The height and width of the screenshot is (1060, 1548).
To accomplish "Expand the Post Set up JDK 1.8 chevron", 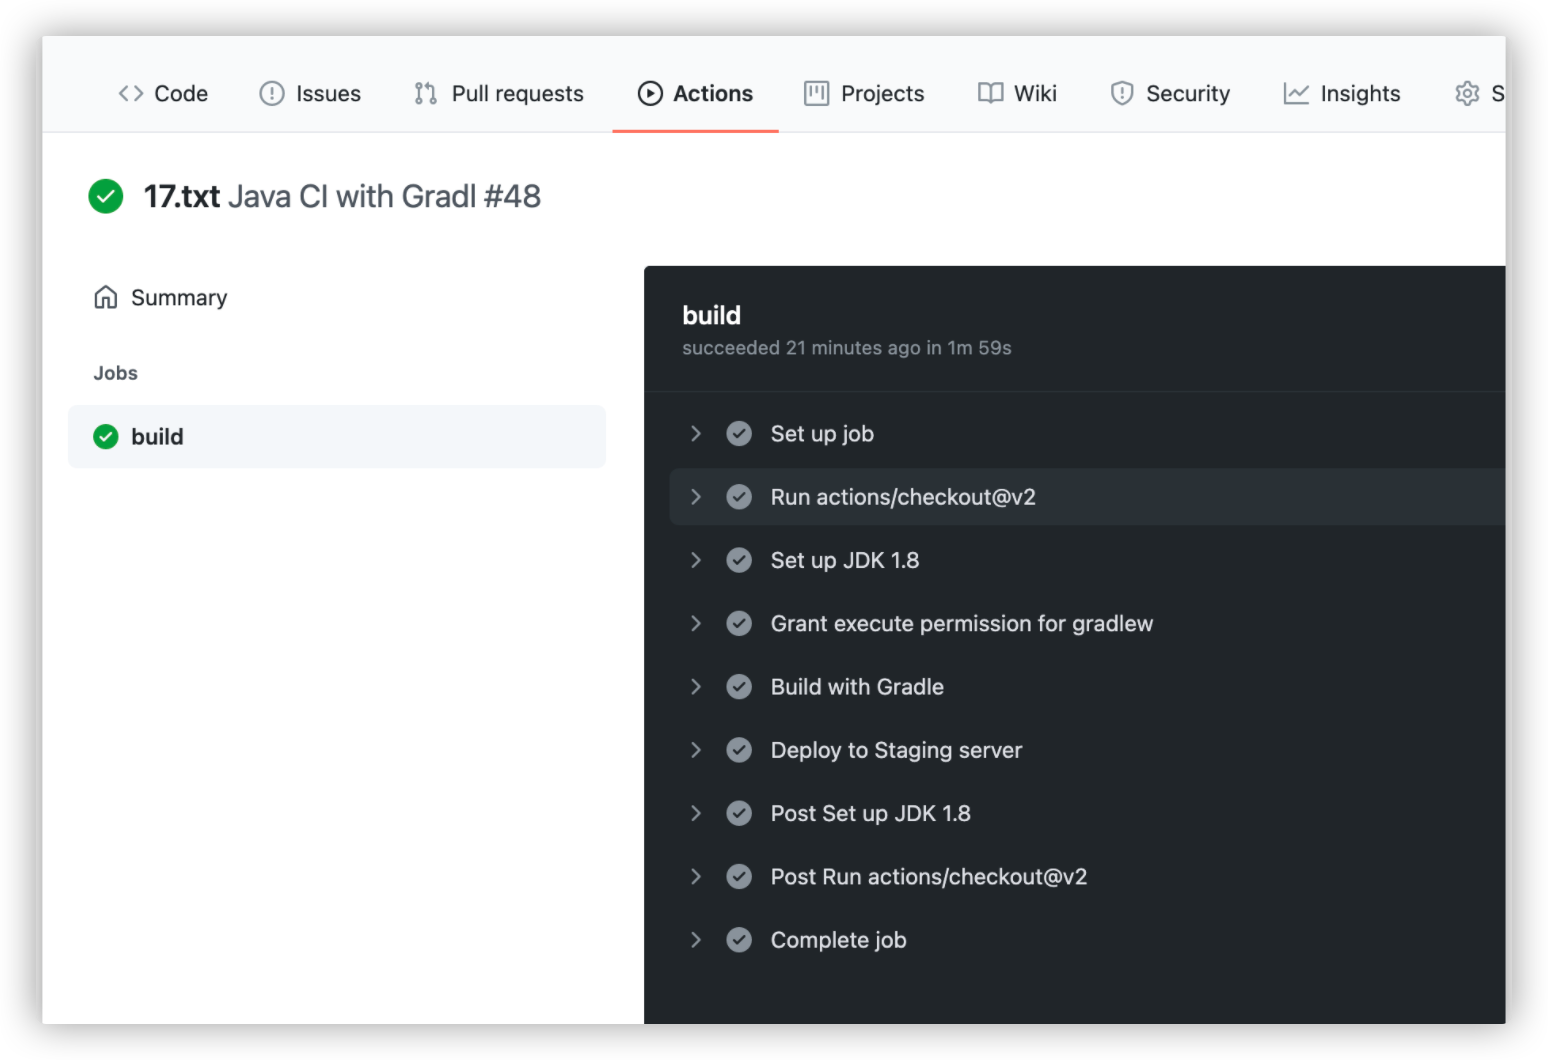I will [696, 813].
